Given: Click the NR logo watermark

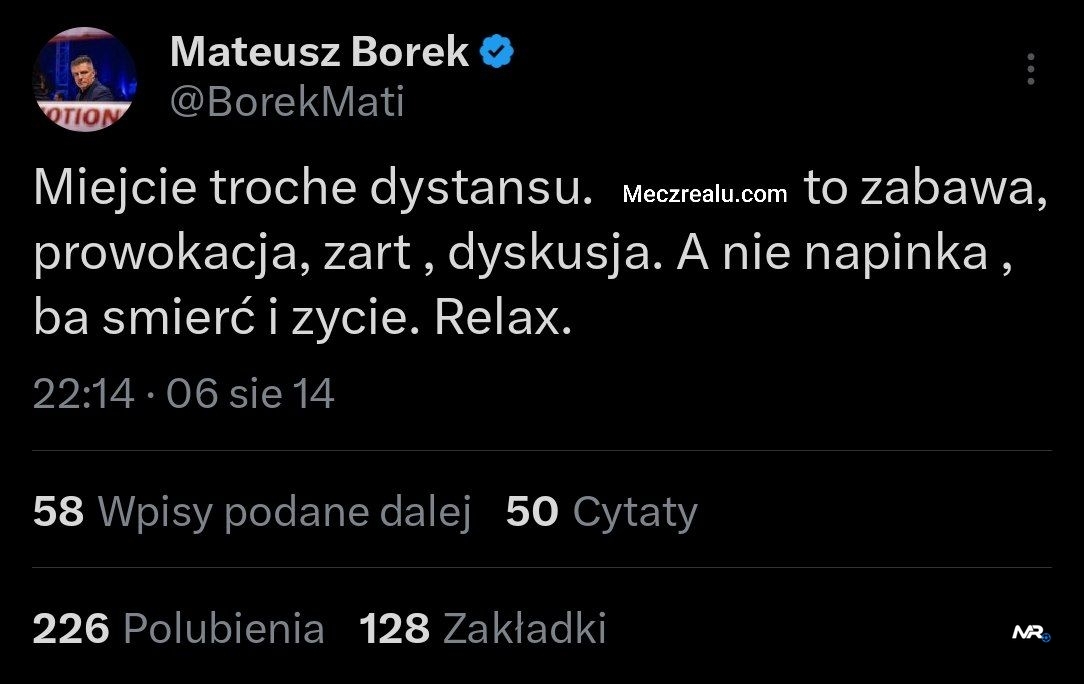Looking at the screenshot, I should (1030, 633).
